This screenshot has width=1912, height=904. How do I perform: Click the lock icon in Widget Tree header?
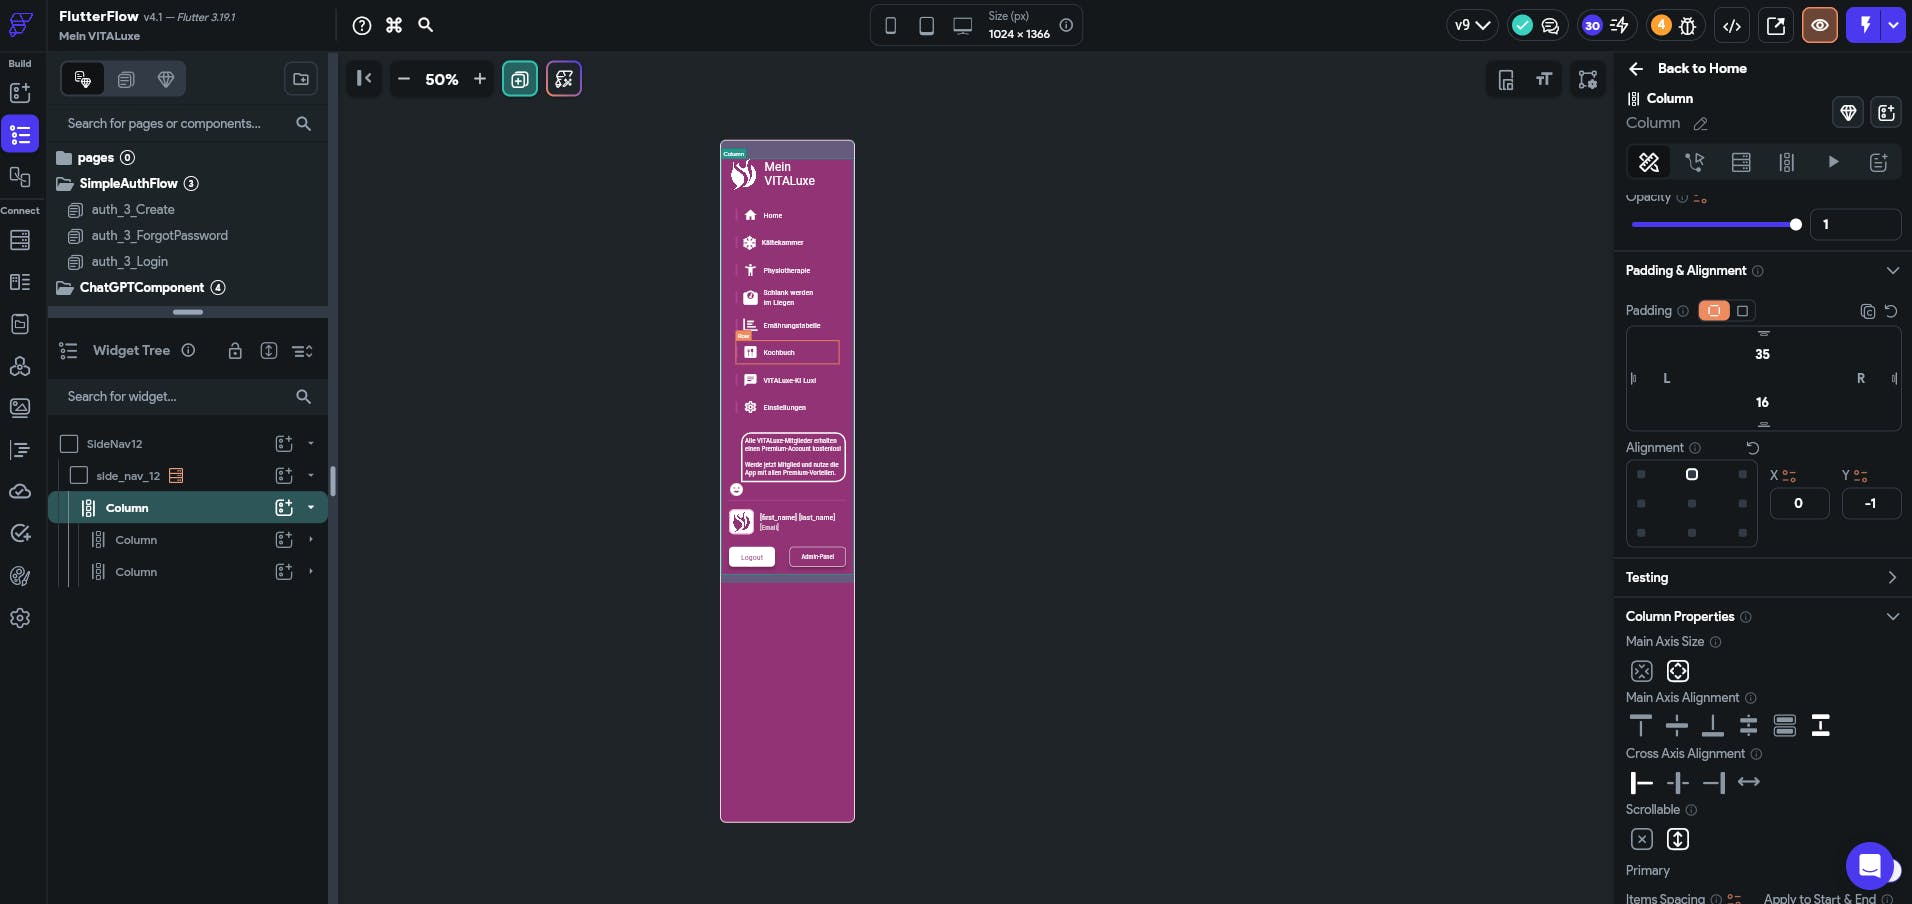(235, 351)
